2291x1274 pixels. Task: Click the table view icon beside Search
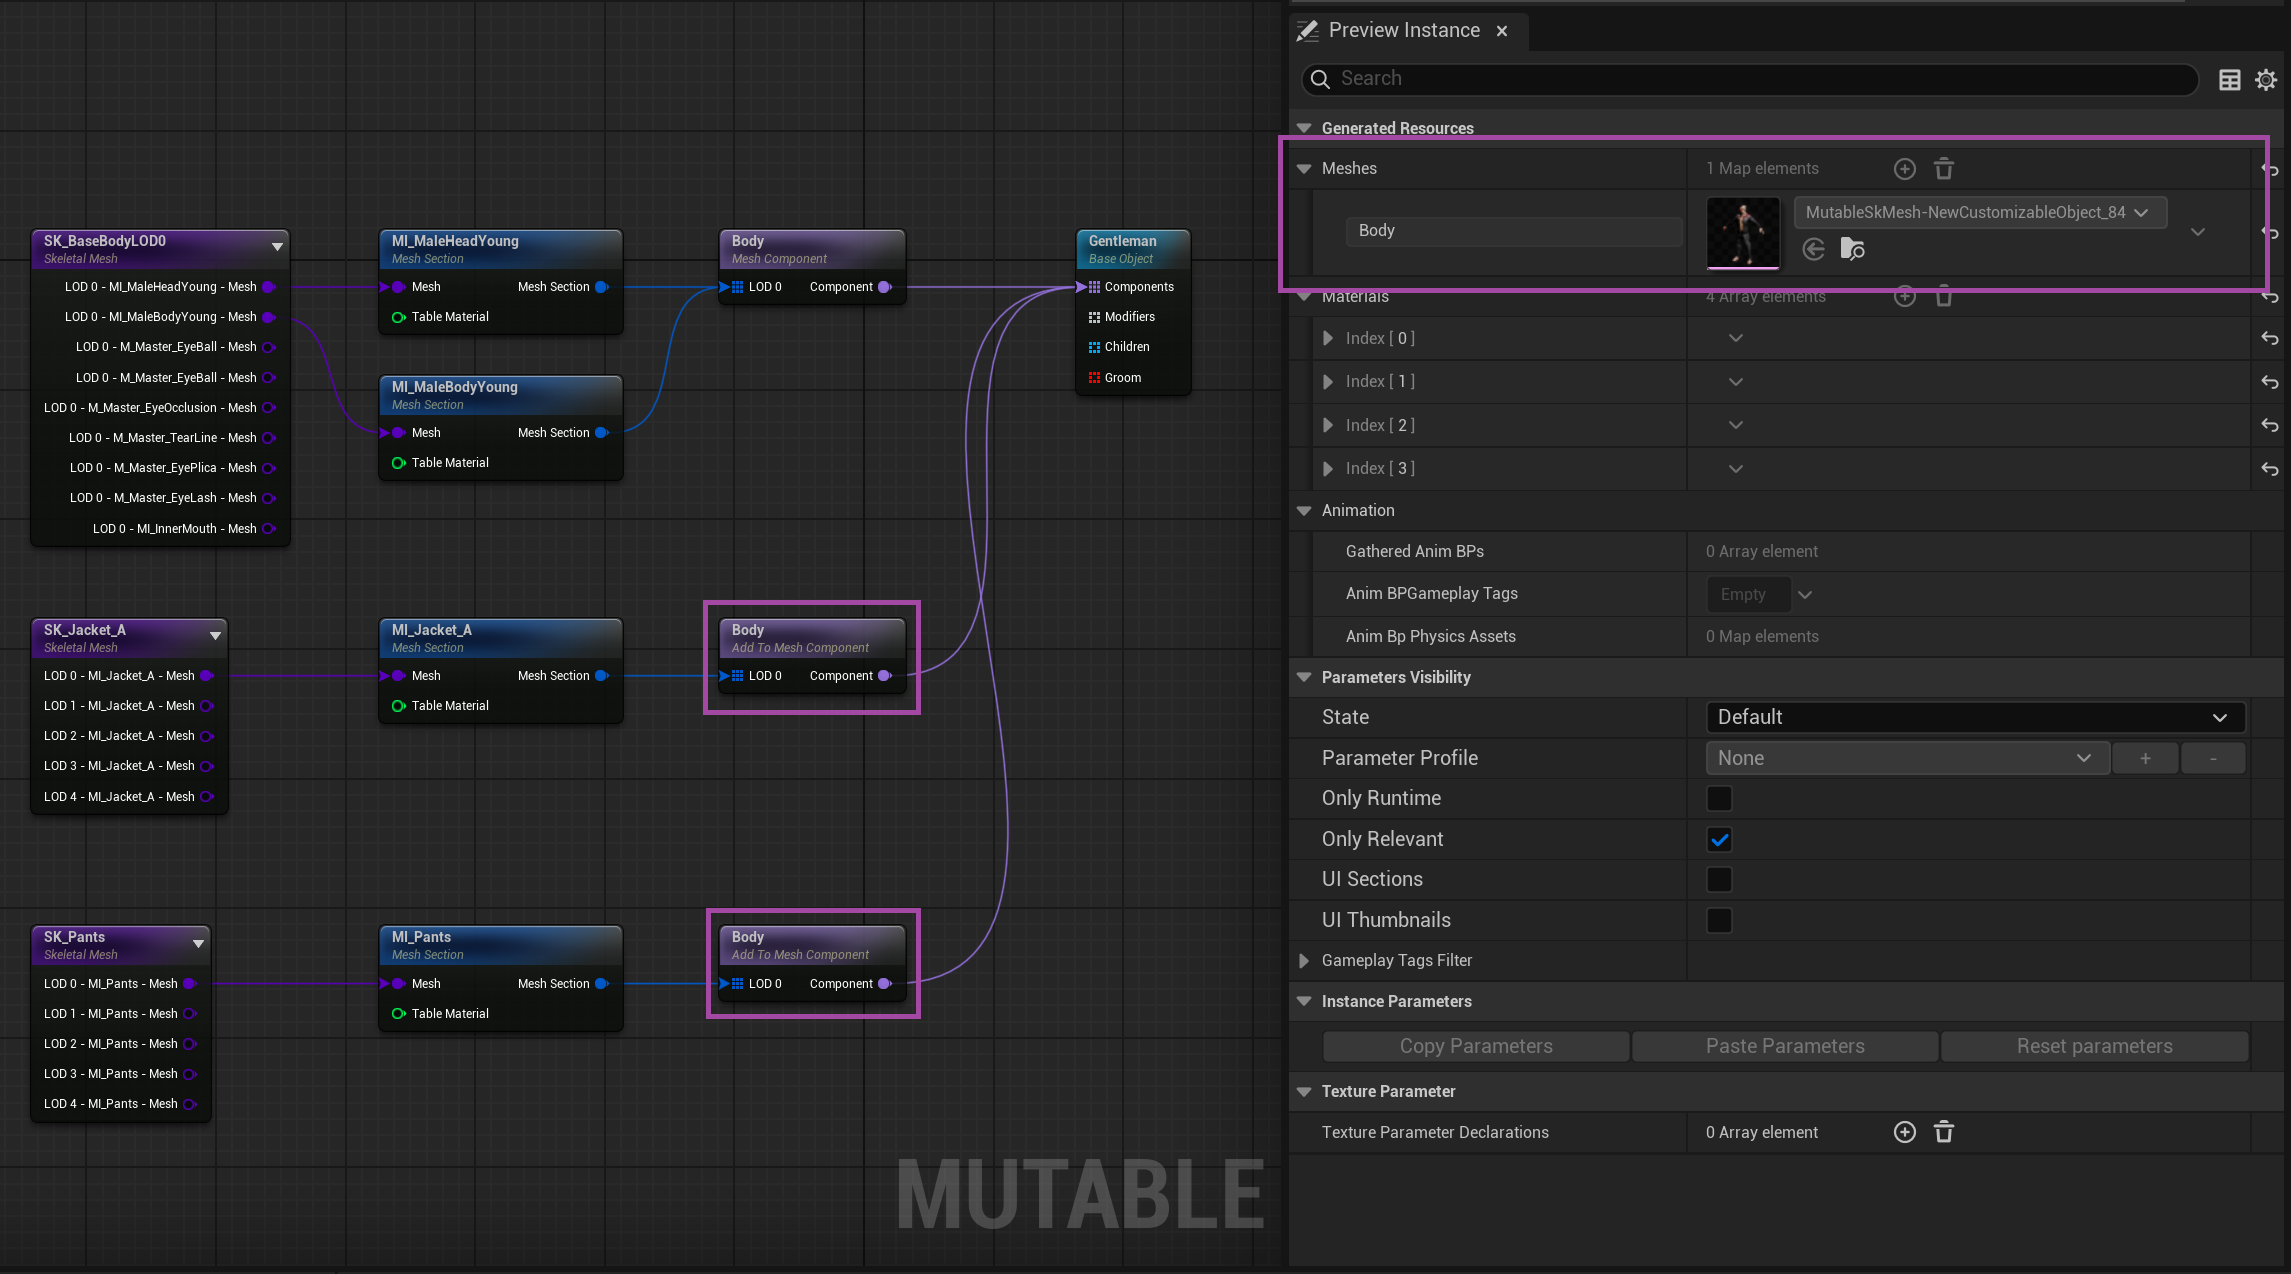coord(2229,80)
